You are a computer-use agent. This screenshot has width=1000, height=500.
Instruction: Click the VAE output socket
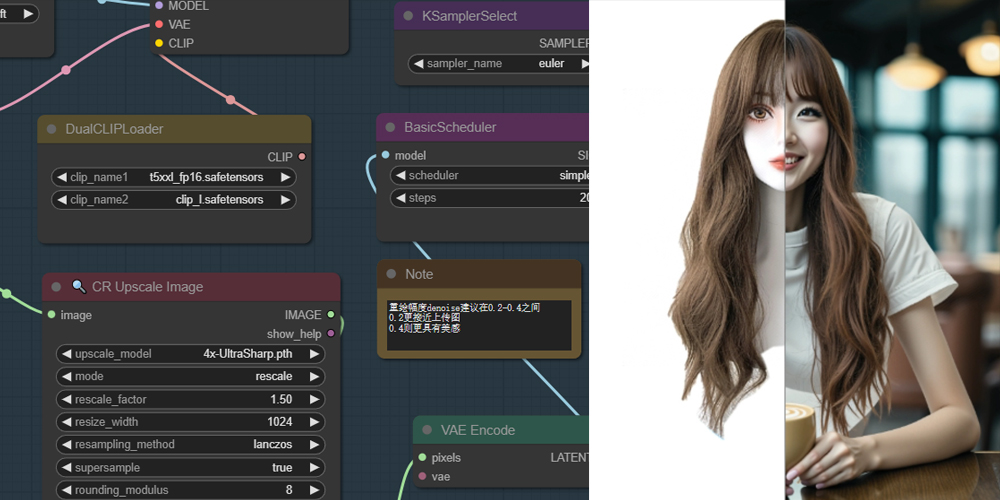159,24
